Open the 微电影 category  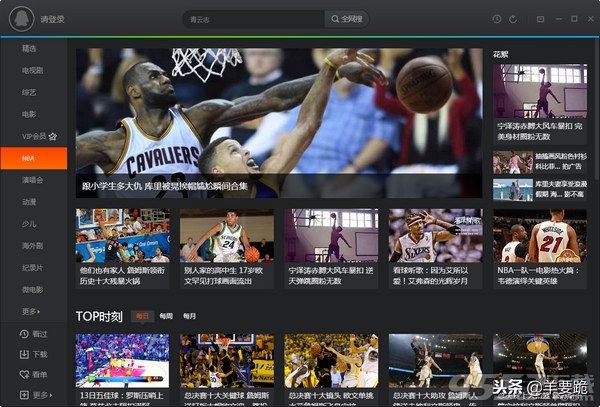point(33,290)
